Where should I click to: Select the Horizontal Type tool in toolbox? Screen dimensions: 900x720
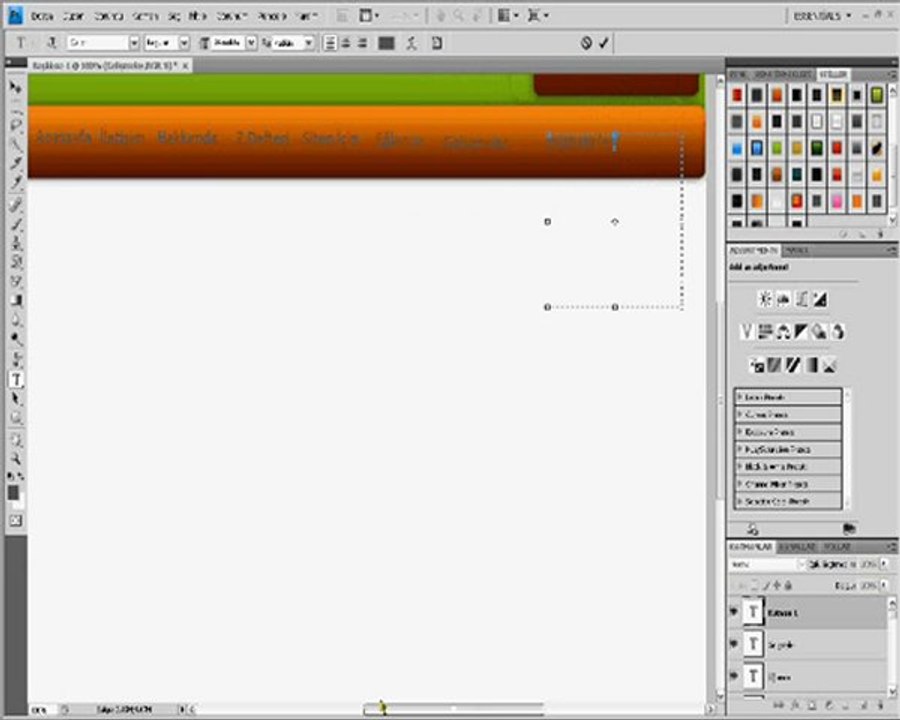(16, 380)
